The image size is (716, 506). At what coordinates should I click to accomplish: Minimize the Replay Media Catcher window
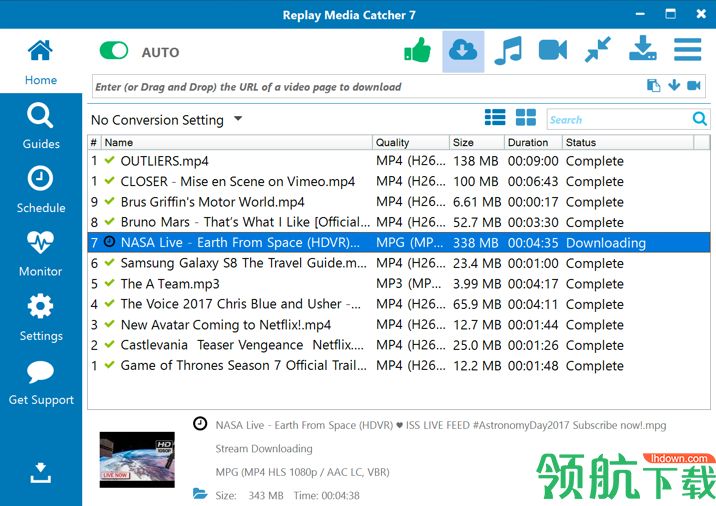tap(640, 14)
